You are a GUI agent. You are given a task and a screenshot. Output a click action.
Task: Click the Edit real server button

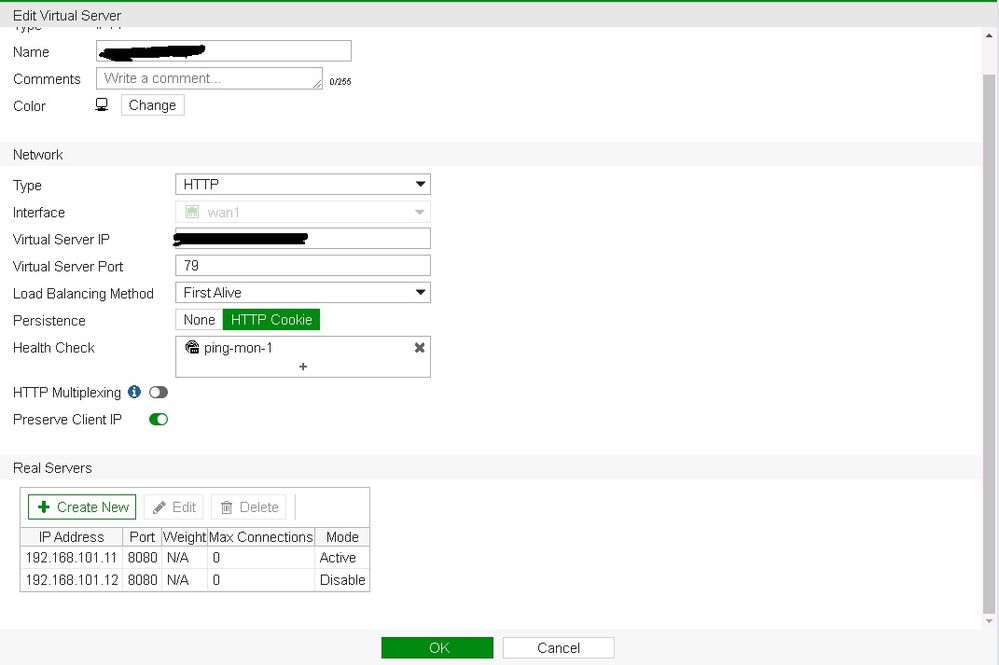[174, 507]
